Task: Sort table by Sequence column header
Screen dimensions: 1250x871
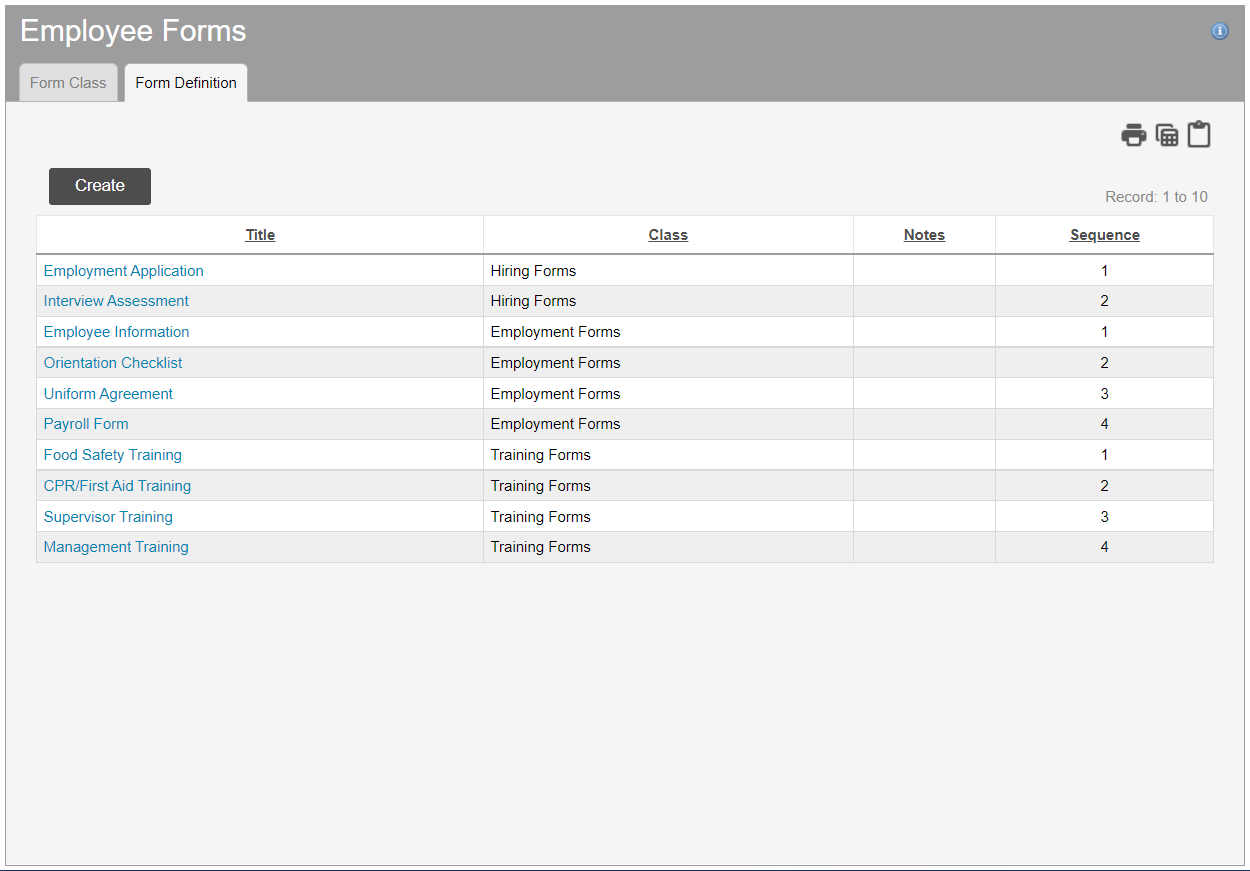Action: [1104, 235]
